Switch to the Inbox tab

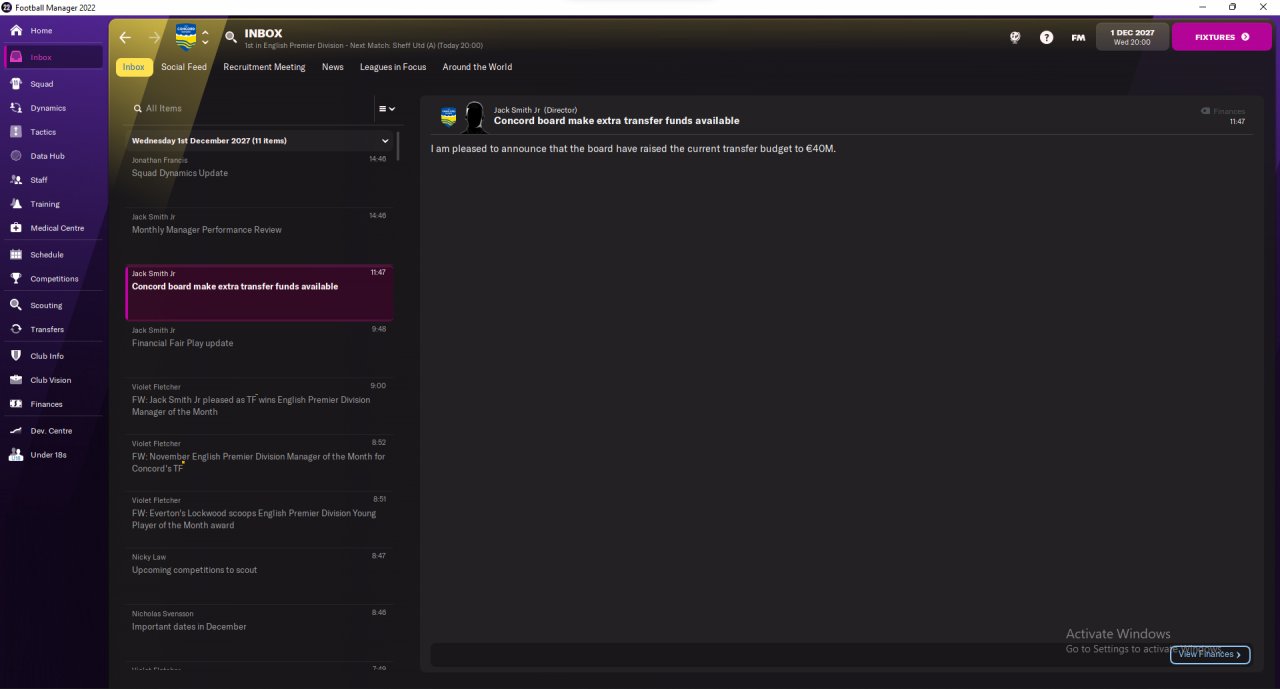(134, 67)
